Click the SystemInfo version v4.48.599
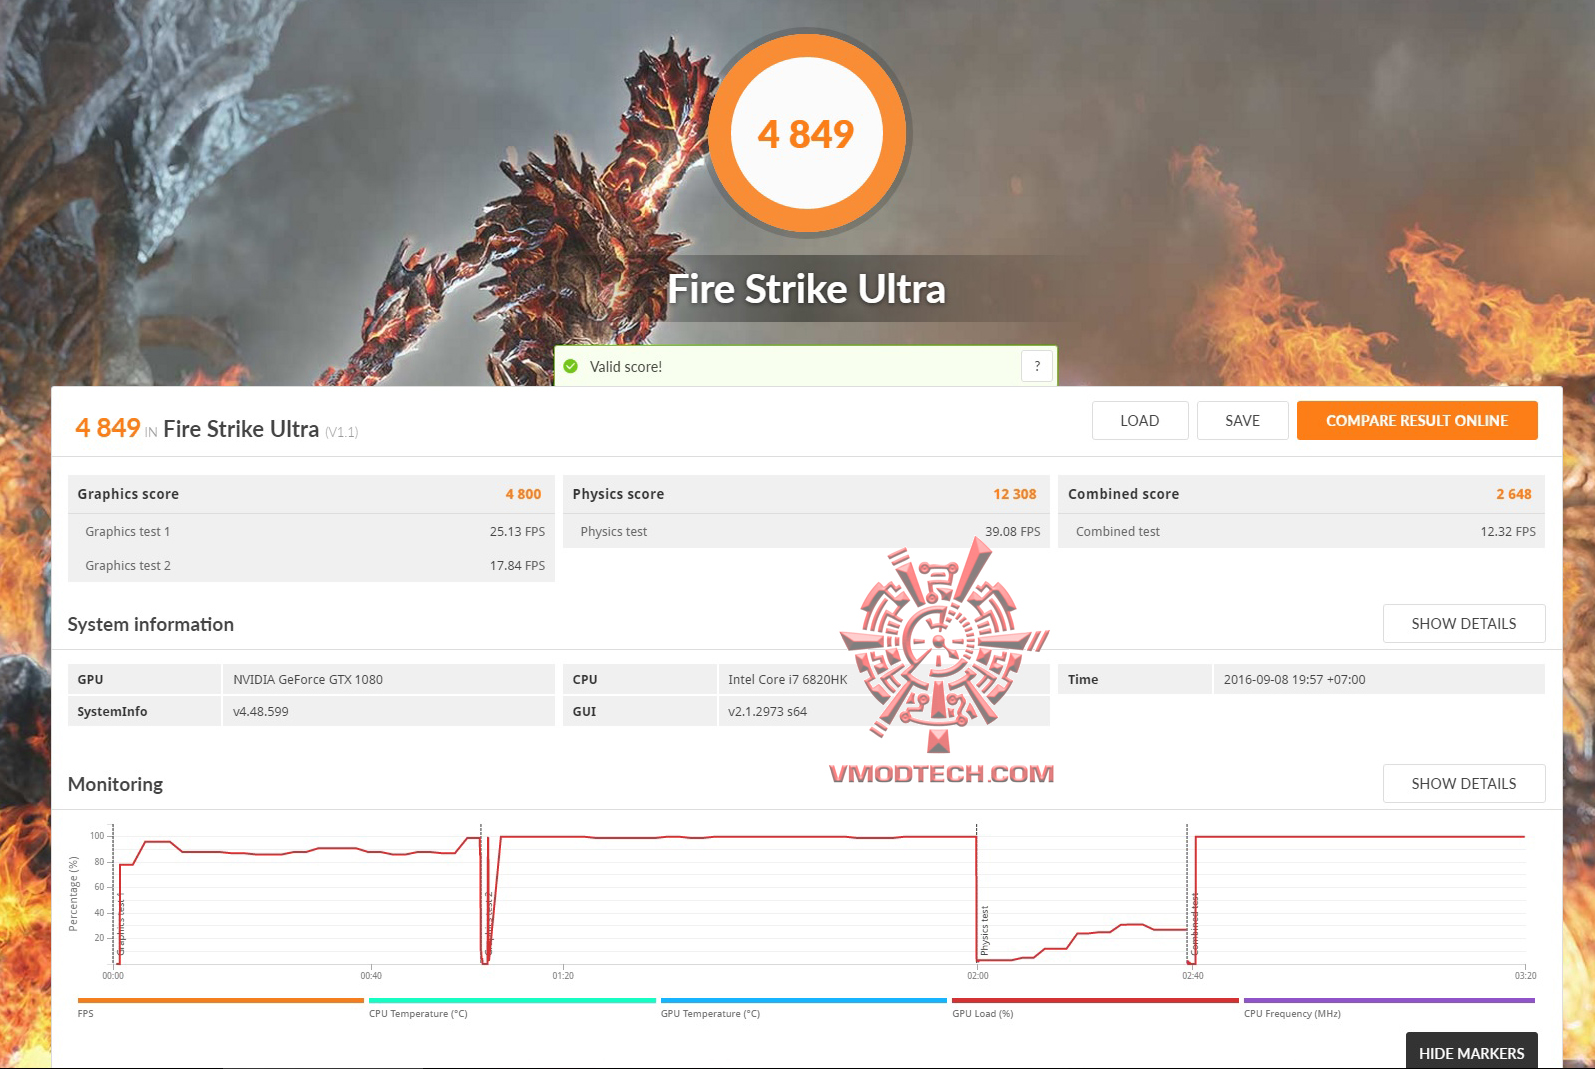 click(261, 712)
